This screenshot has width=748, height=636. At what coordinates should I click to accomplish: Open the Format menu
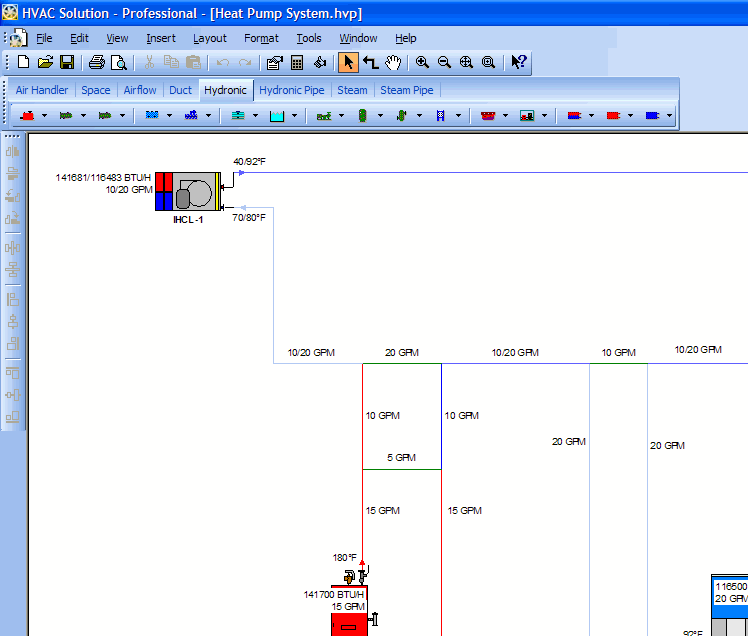261,38
